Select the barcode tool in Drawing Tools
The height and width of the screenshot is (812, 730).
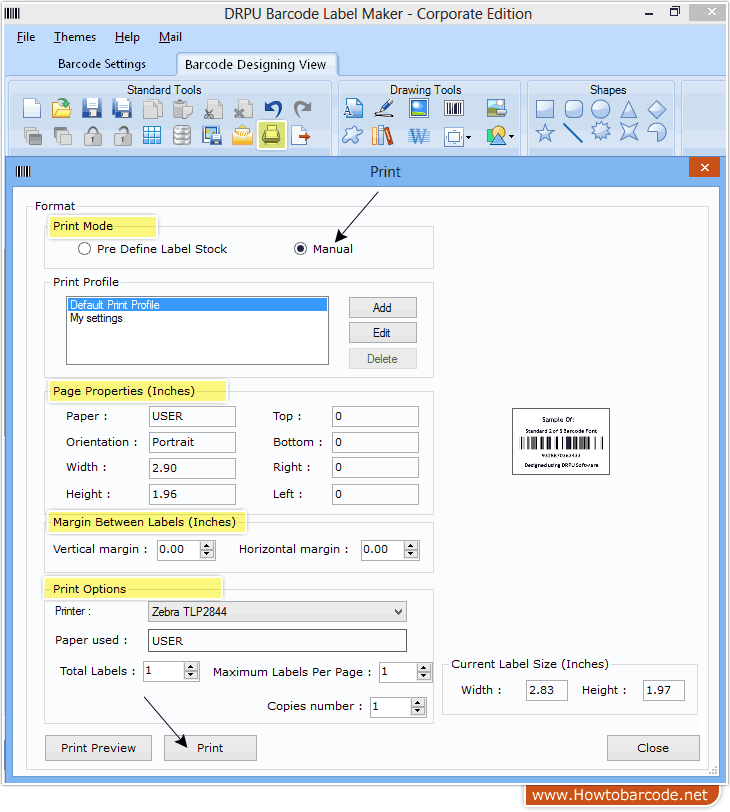(x=454, y=109)
